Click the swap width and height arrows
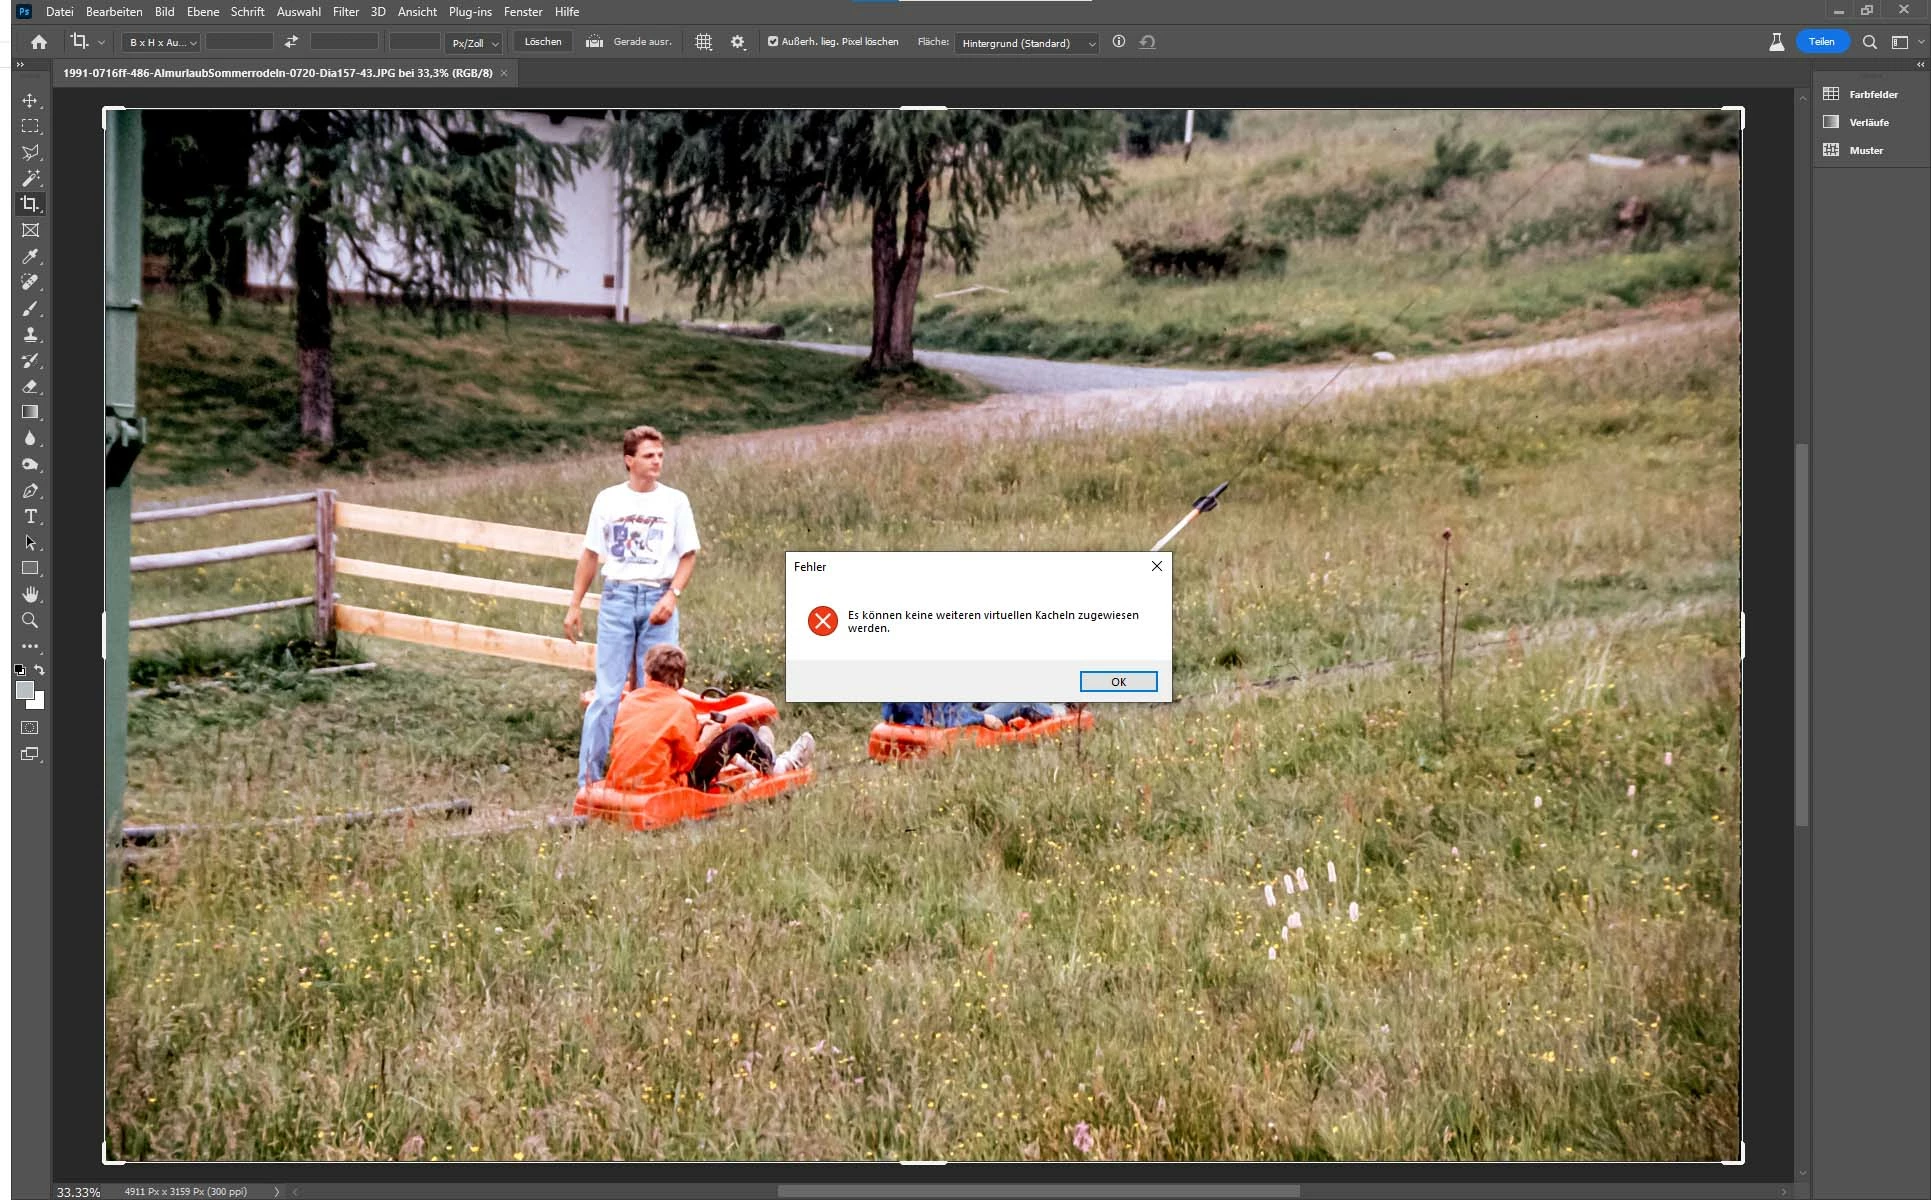 click(x=291, y=42)
